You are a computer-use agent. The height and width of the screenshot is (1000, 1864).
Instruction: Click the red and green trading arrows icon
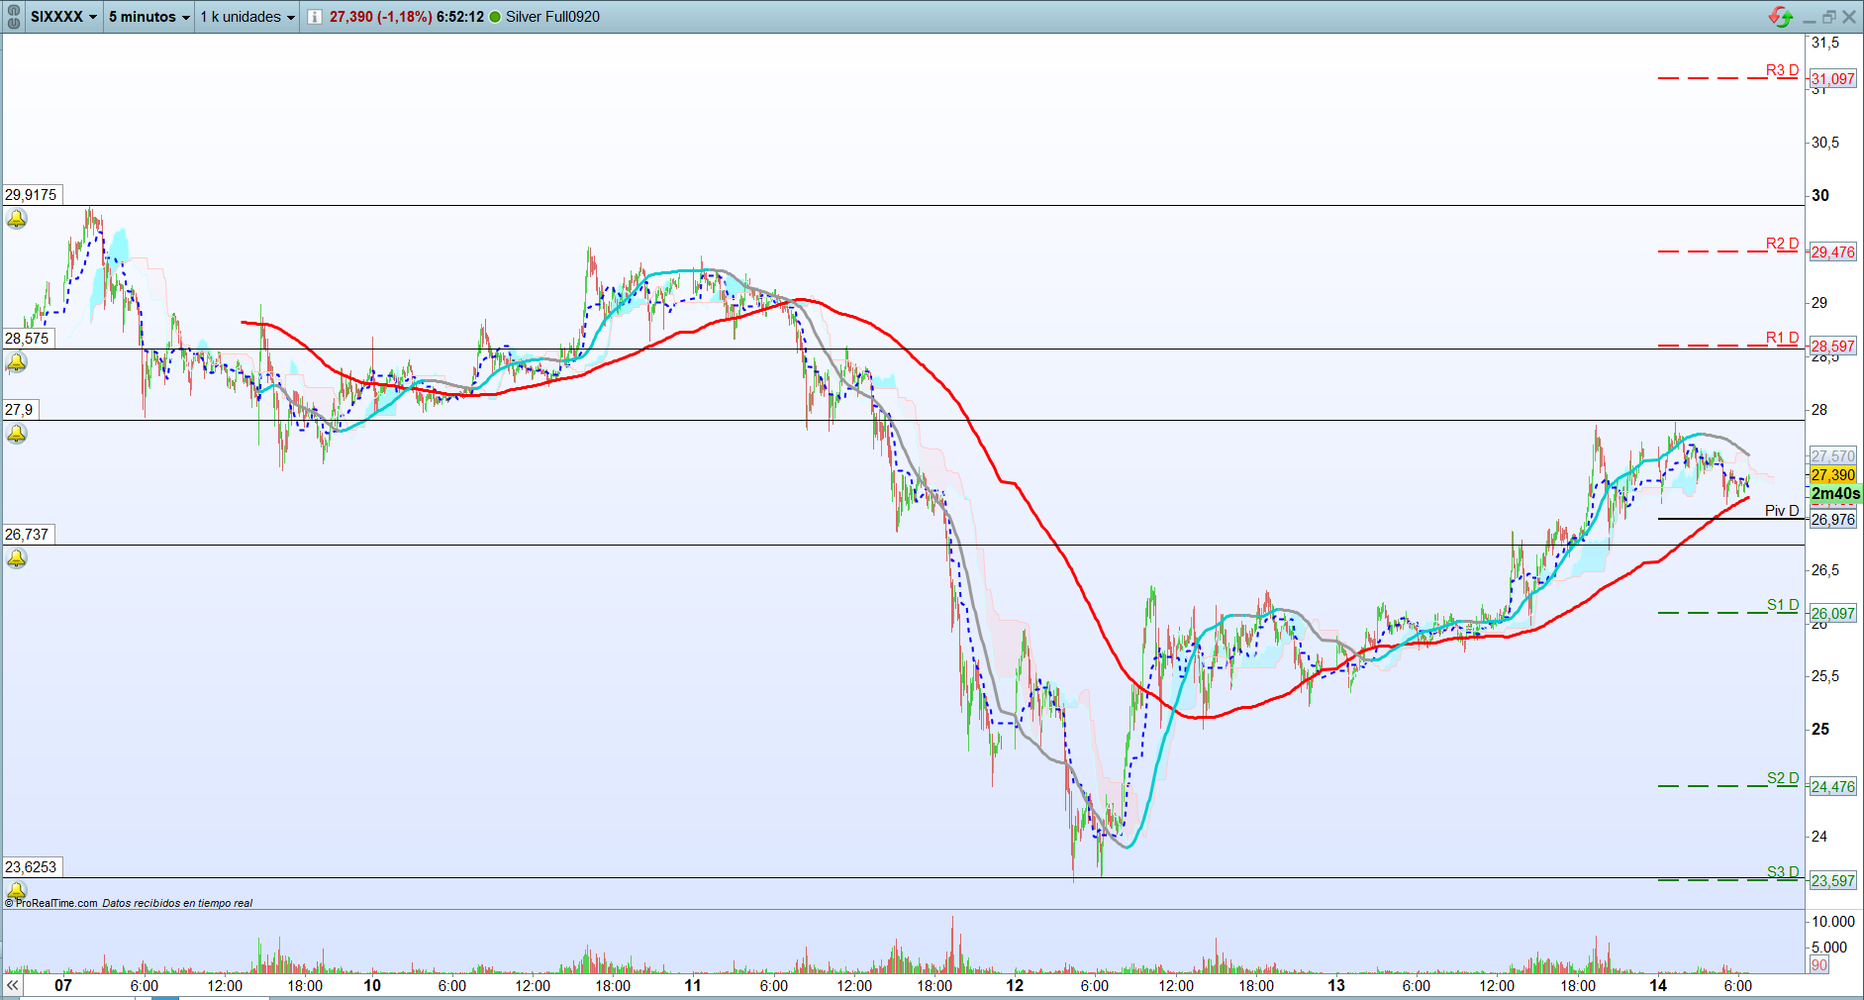pos(1780,17)
